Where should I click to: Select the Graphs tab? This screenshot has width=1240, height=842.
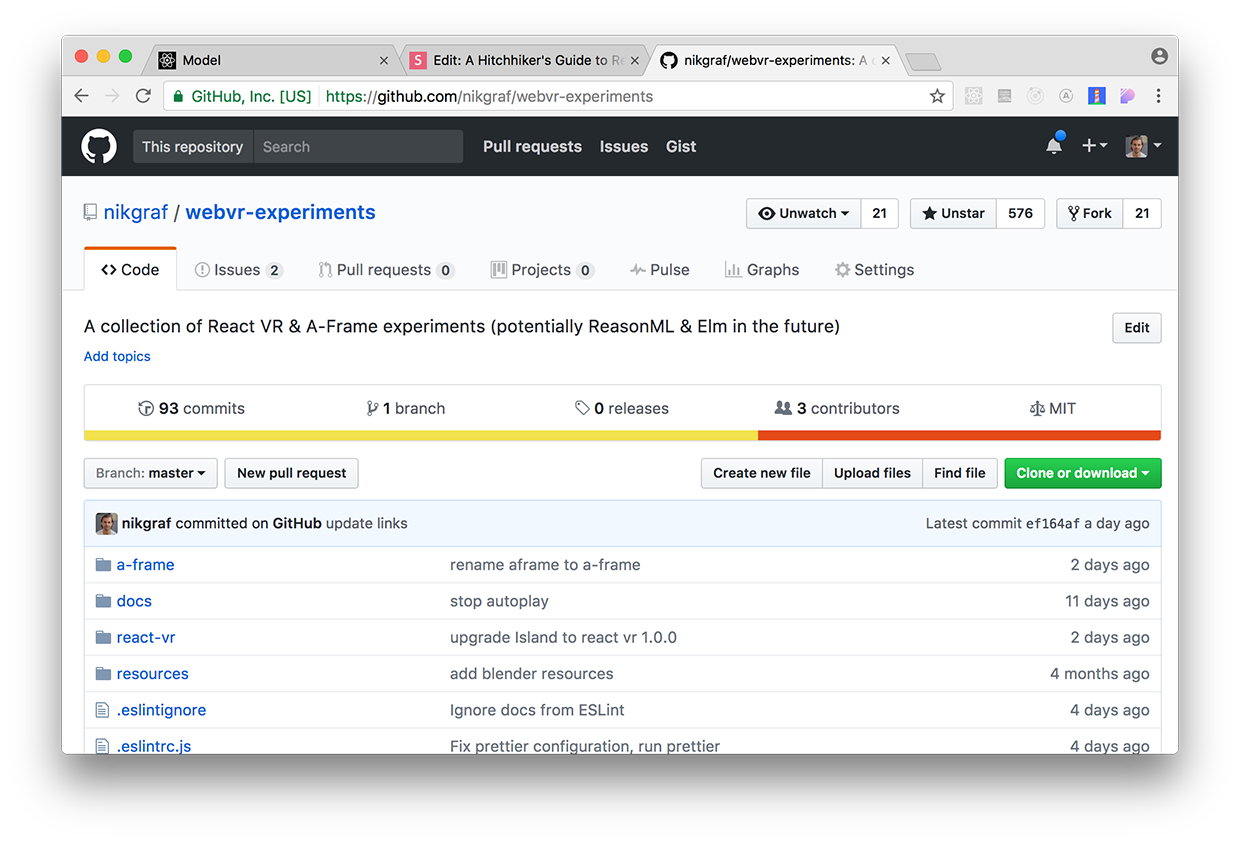point(762,270)
